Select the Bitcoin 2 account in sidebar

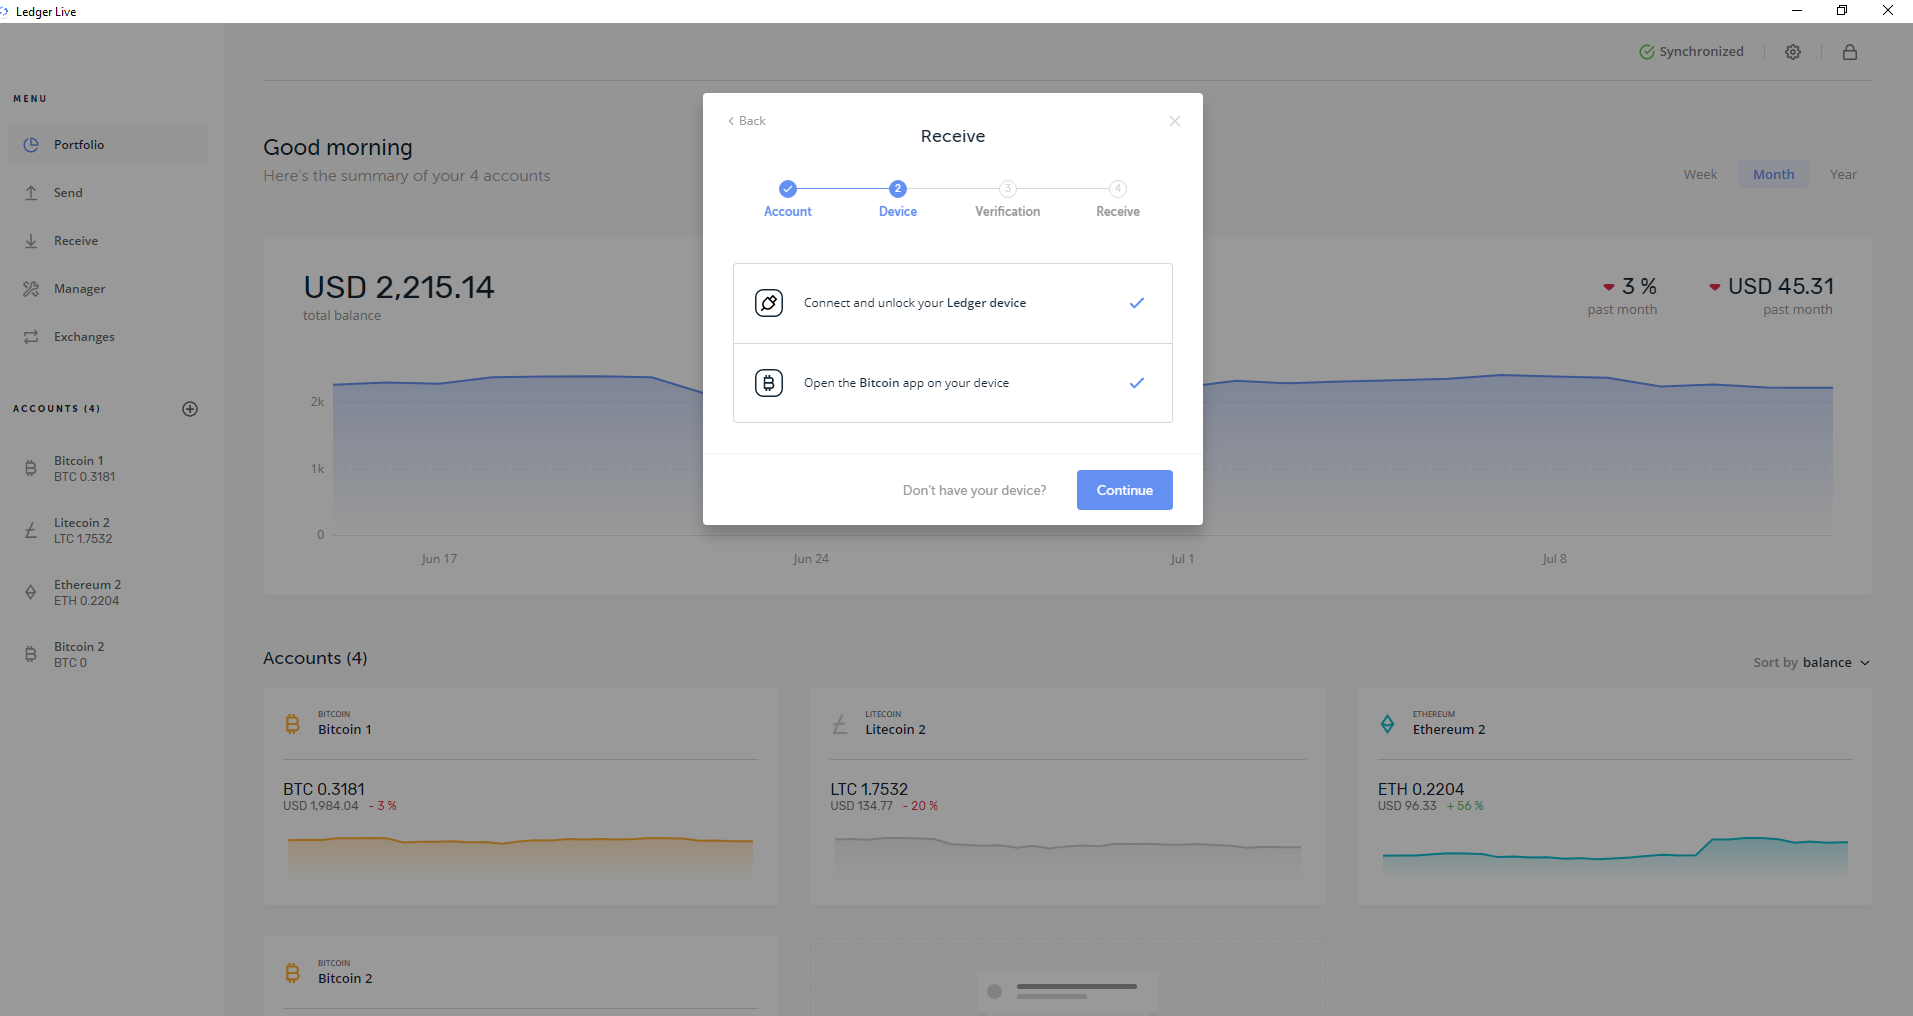pos(108,655)
